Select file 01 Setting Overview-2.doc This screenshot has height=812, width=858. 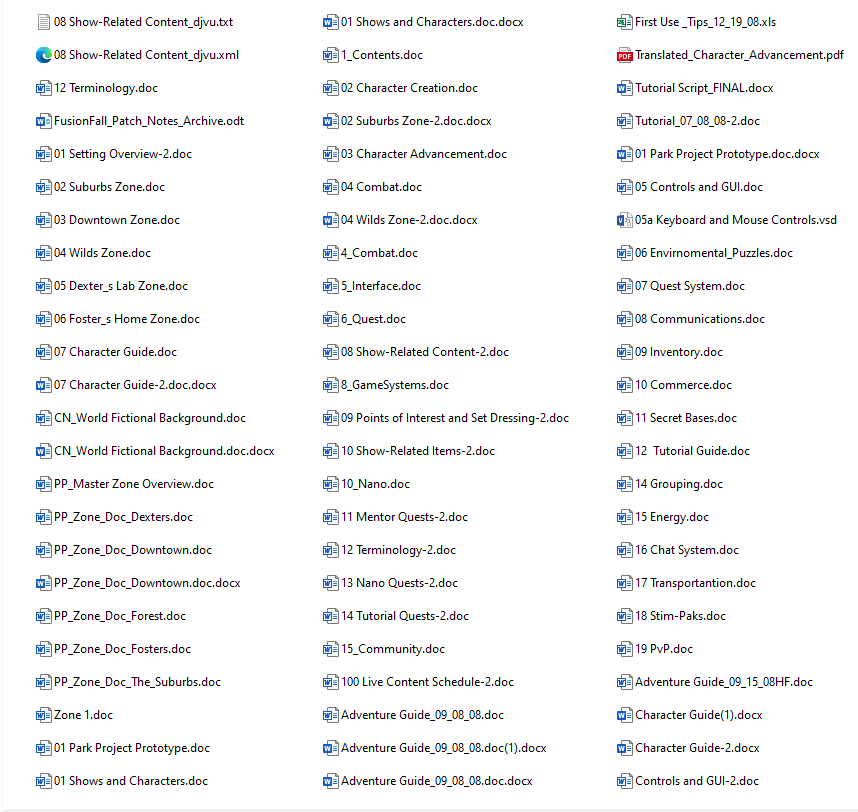point(114,154)
